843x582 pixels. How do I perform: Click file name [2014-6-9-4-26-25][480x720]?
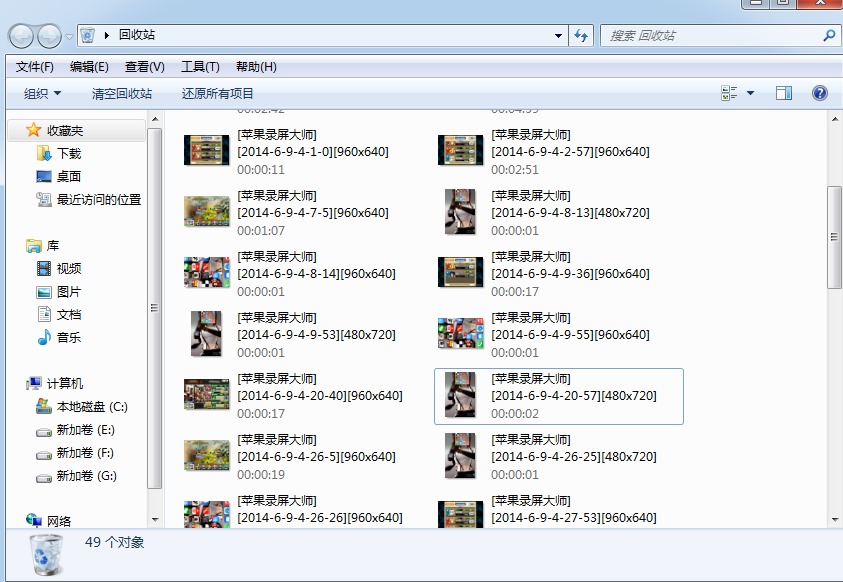pyautogui.click(x=574, y=457)
